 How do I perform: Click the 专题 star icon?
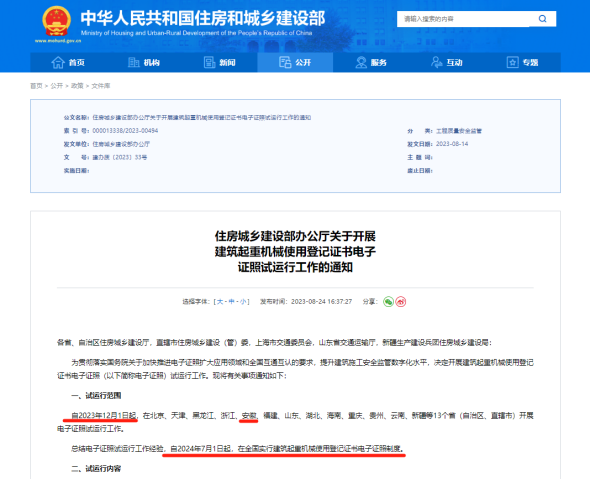click(512, 62)
